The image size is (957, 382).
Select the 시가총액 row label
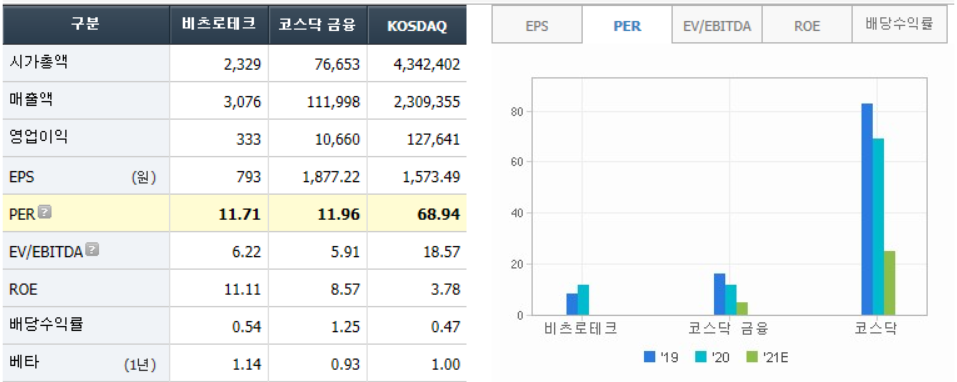click(x=39, y=62)
